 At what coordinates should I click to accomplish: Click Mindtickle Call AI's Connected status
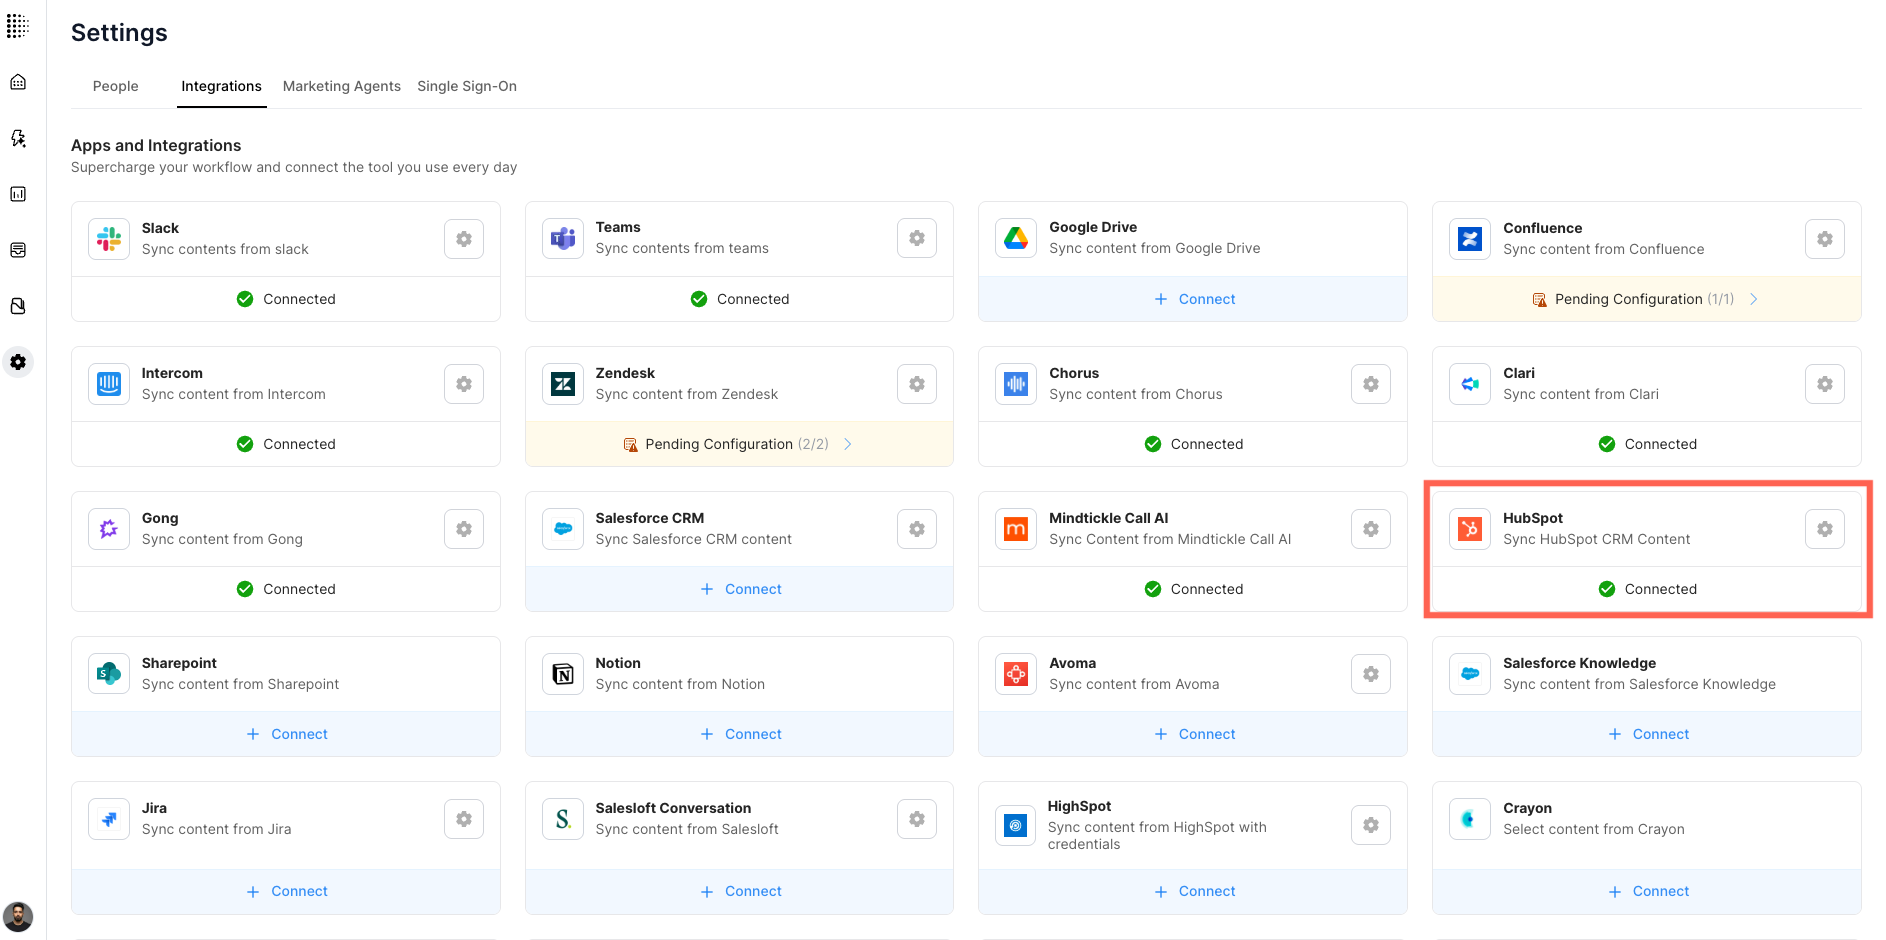(x=1193, y=589)
